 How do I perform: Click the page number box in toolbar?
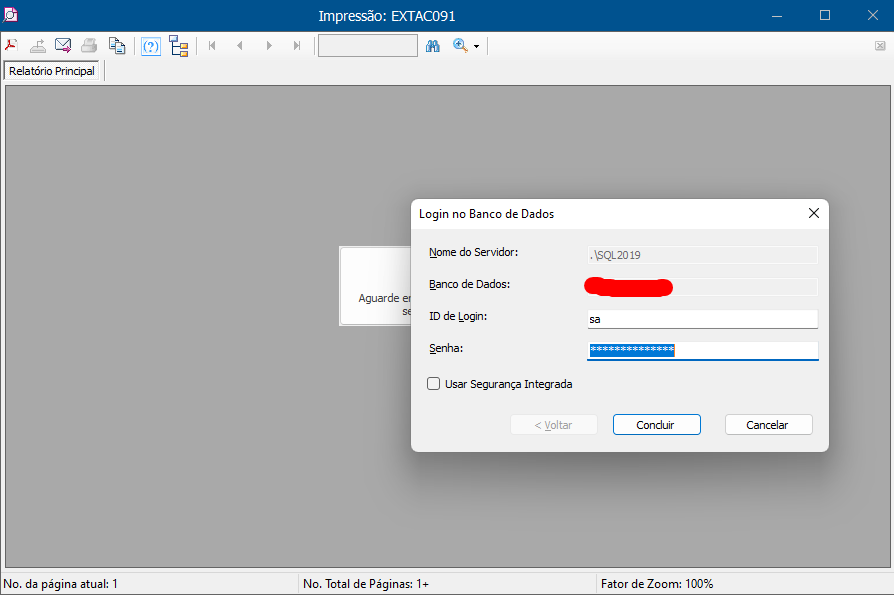[x=367, y=46]
